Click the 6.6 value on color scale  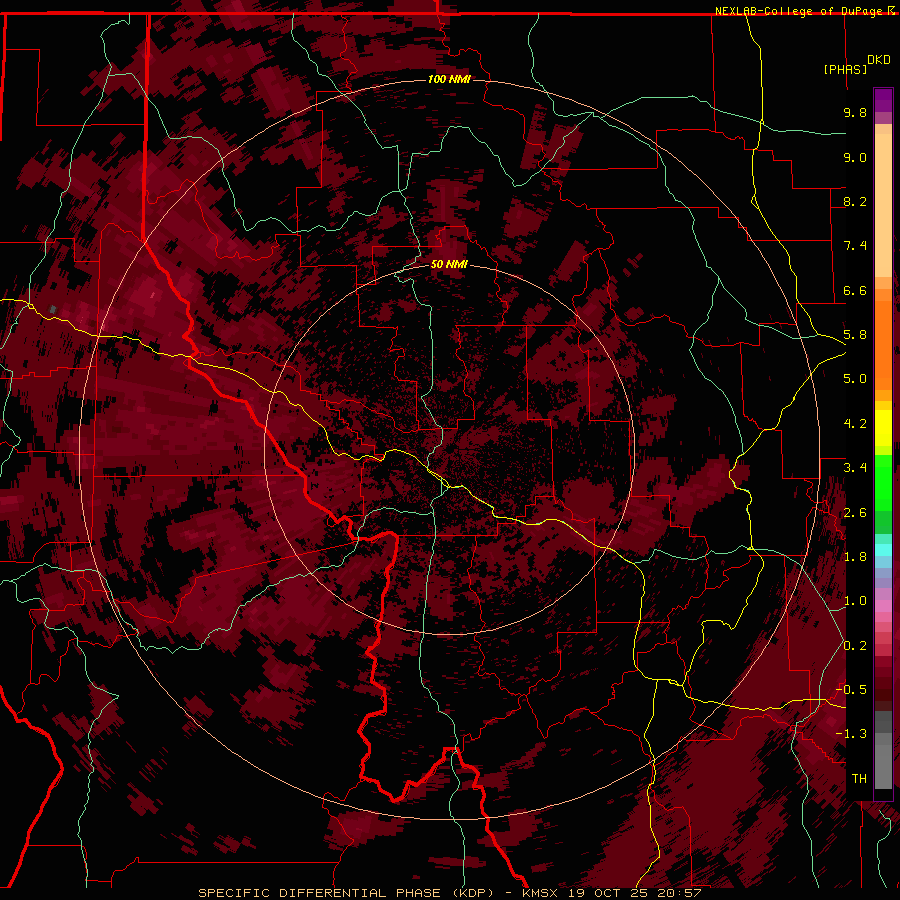(x=855, y=290)
